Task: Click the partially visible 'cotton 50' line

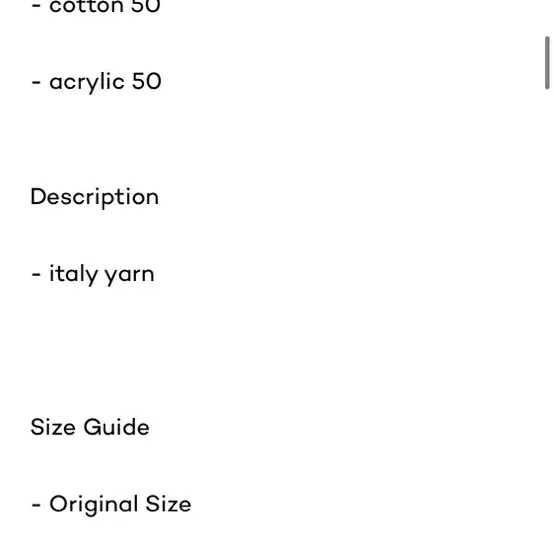Action: tap(96, 6)
